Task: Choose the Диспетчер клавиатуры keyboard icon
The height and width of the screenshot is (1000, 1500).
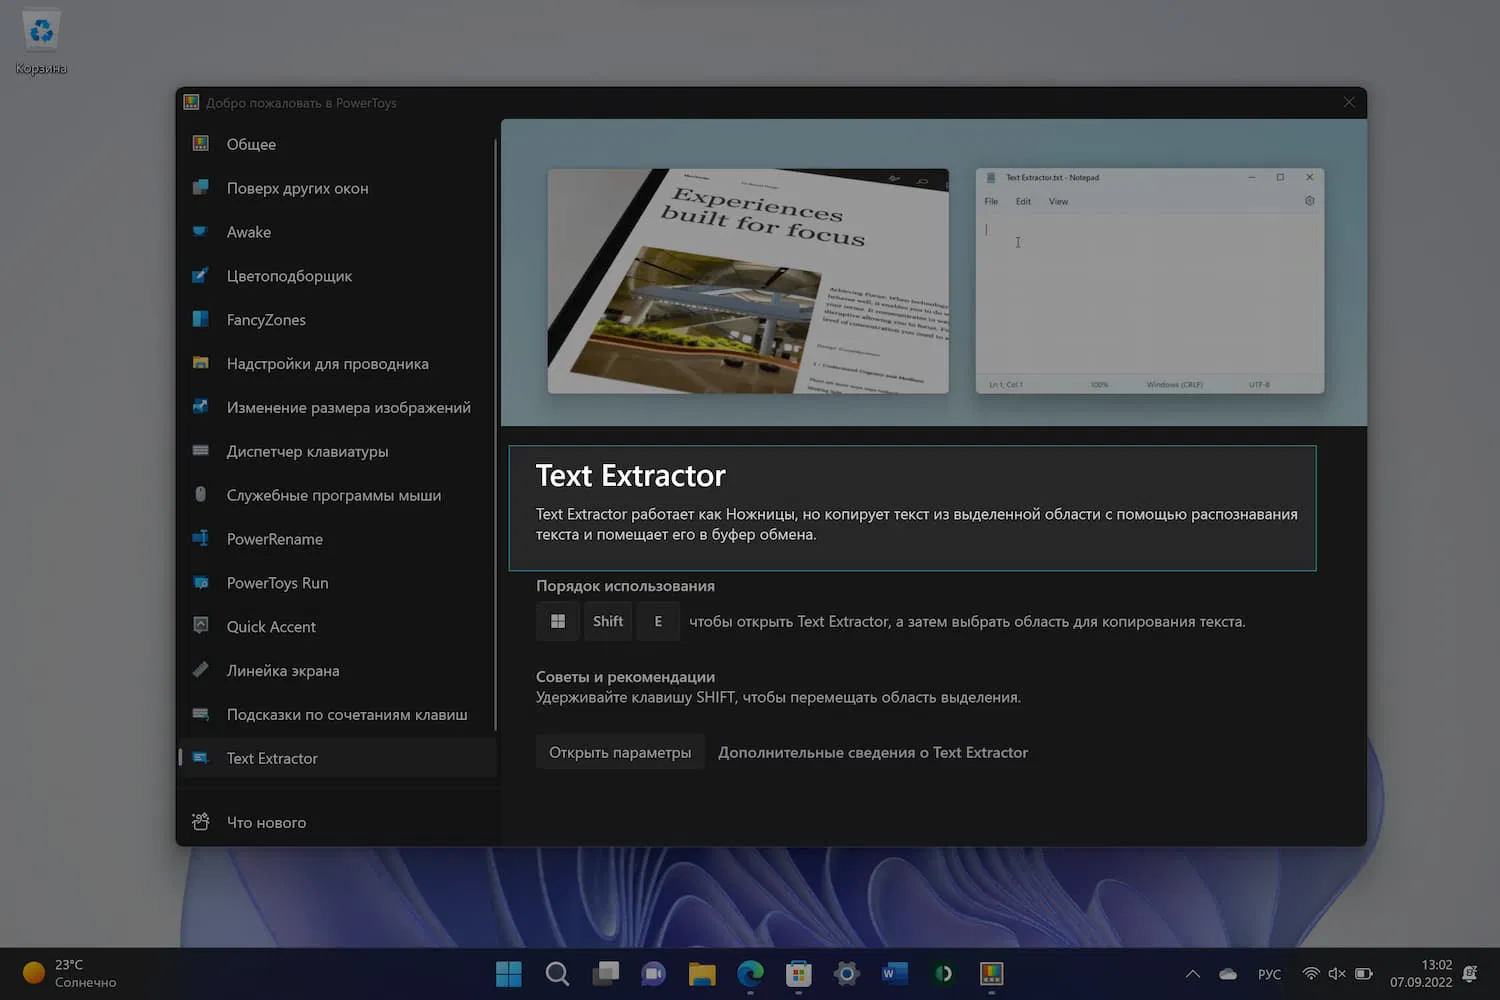Action: coord(200,451)
